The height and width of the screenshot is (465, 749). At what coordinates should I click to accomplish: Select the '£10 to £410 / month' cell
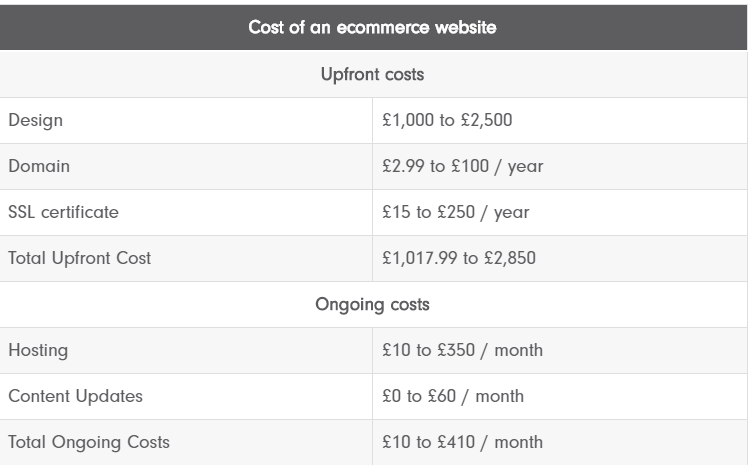(x=462, y=442)
